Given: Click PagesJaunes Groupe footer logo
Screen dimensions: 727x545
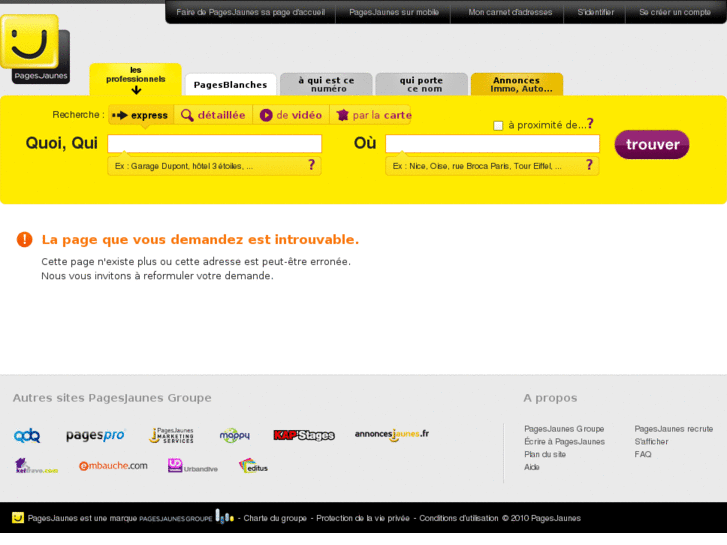Looking at the screenshot, I should pos(186,517).
